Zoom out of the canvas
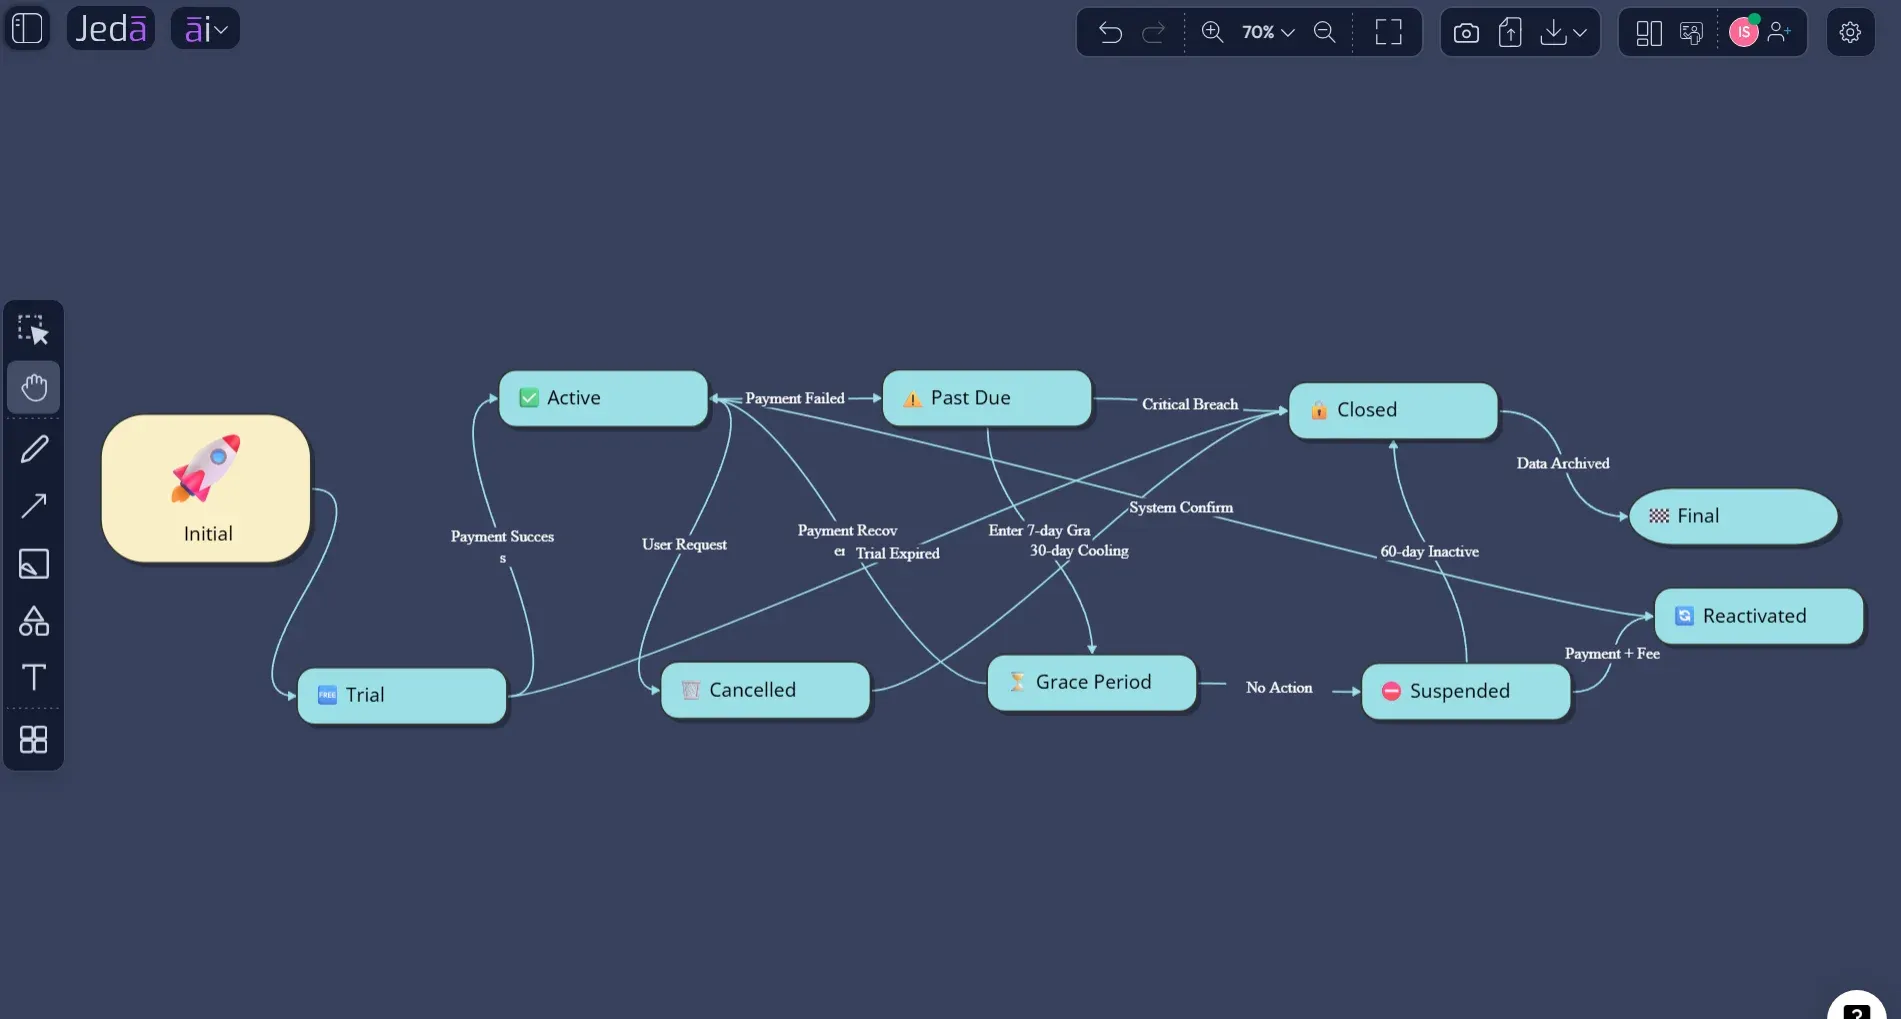Screen dimensions: 1901x1019 coord(1324,32)
